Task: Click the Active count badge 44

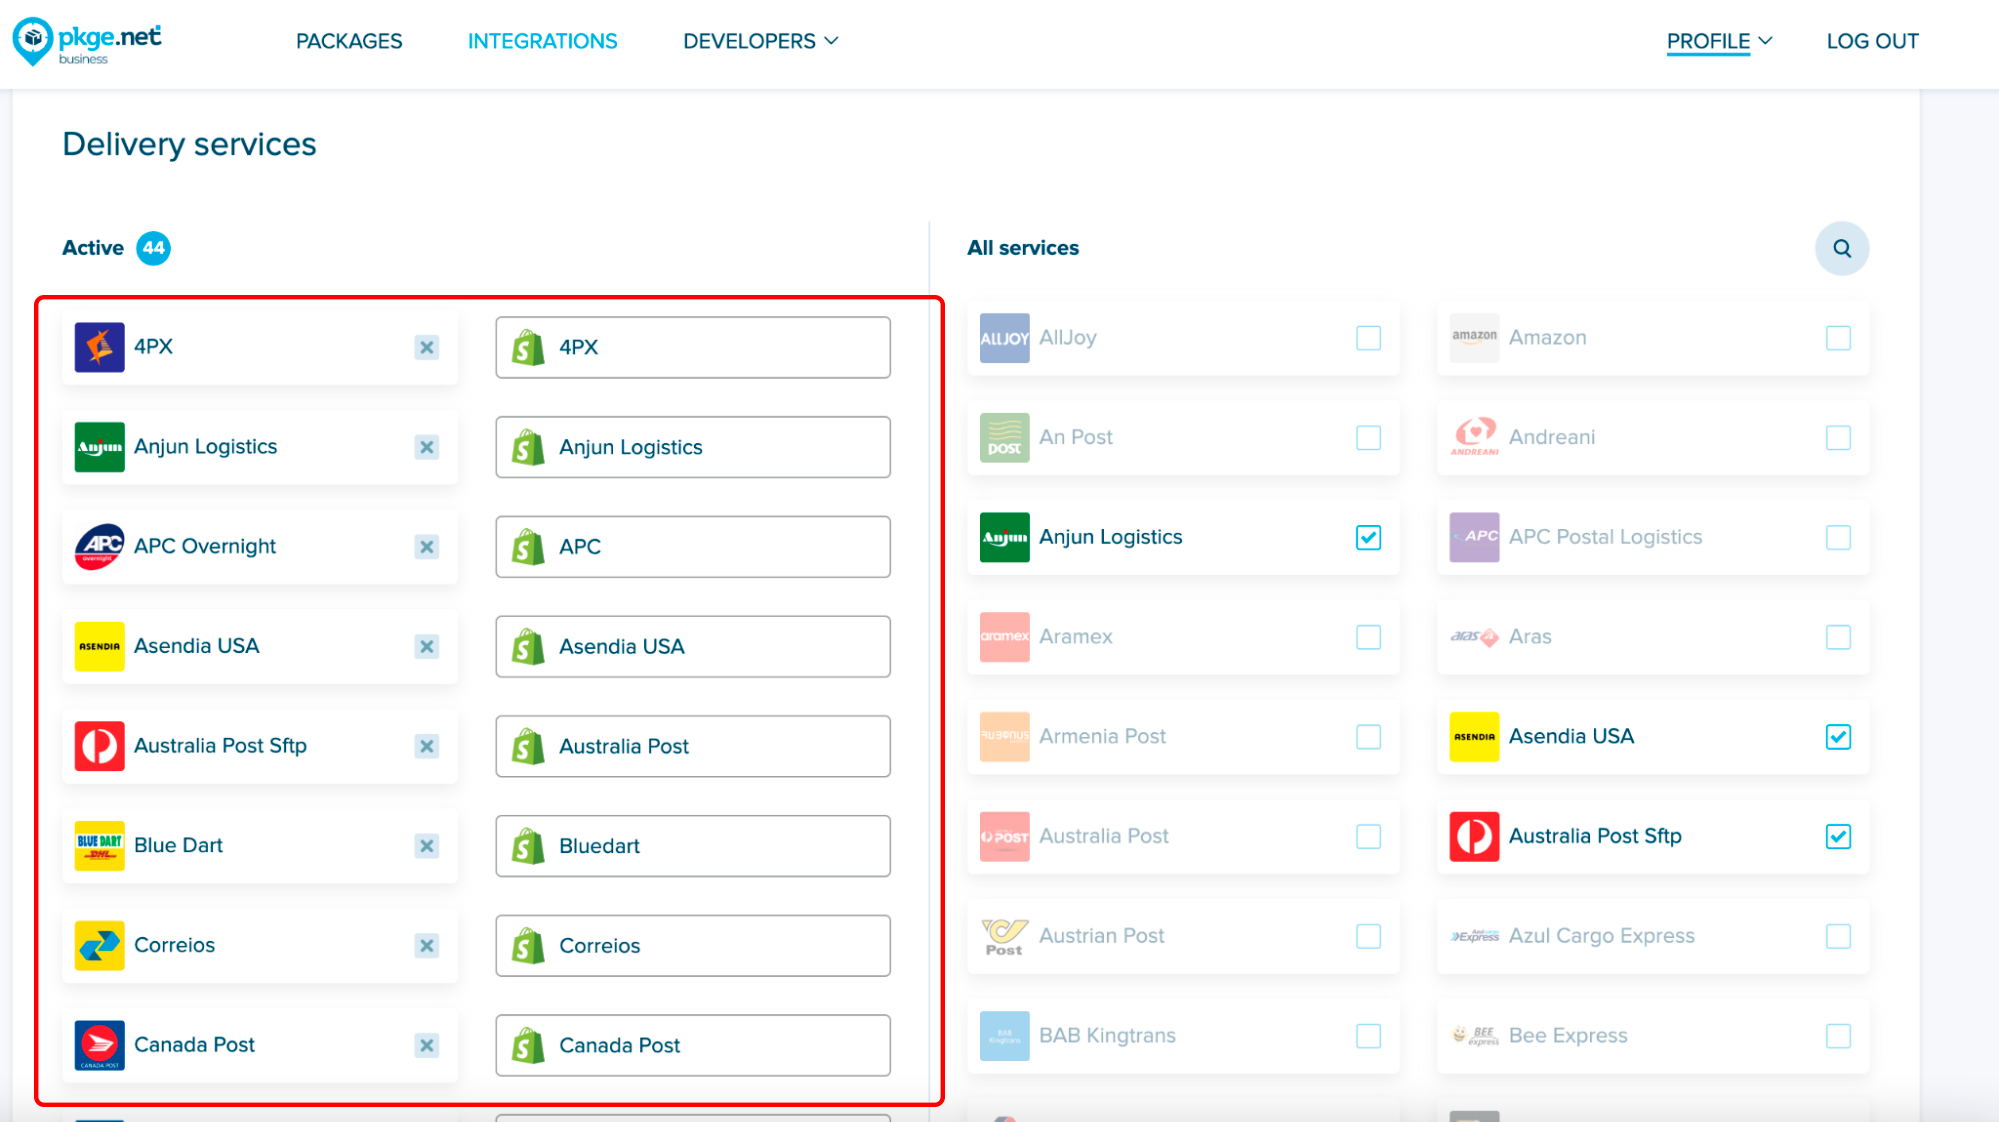Action: pos(153,248)
